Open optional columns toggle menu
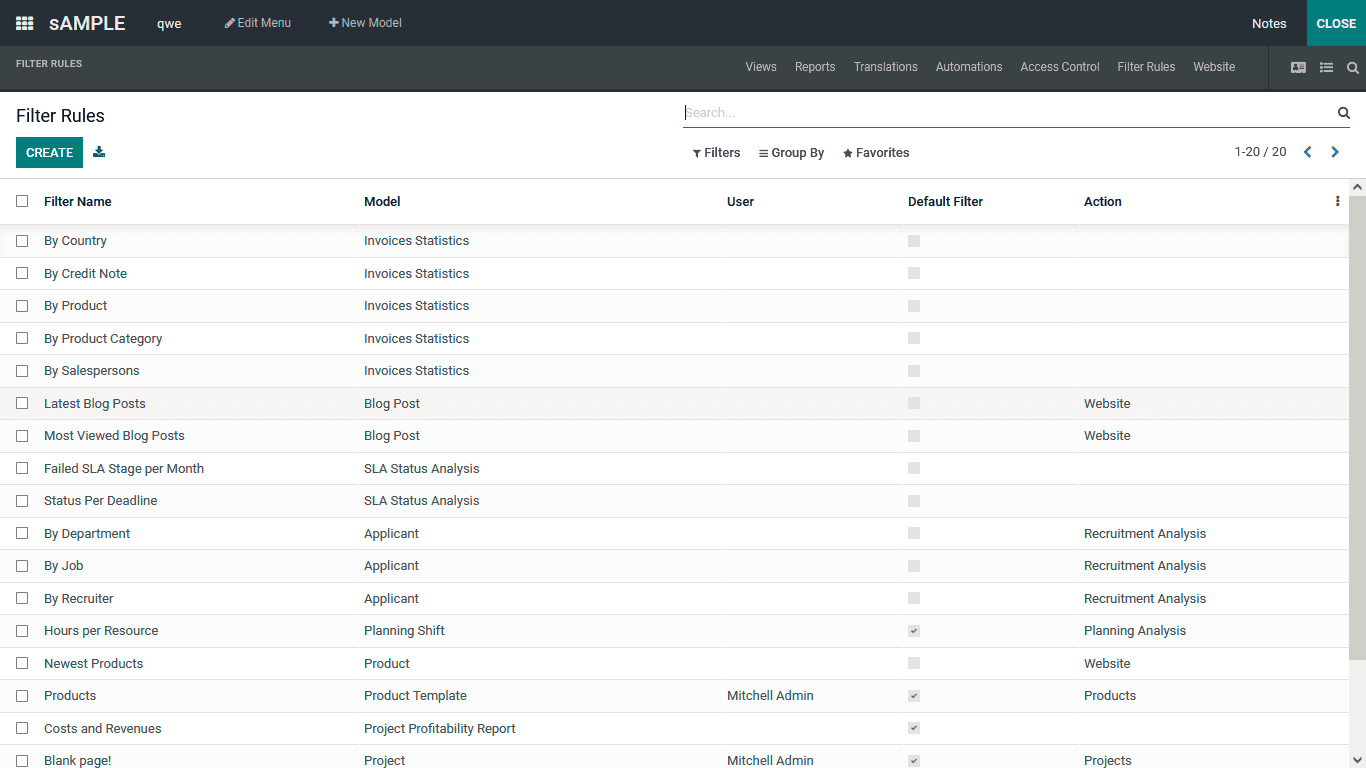 [x=1338, y=201]
